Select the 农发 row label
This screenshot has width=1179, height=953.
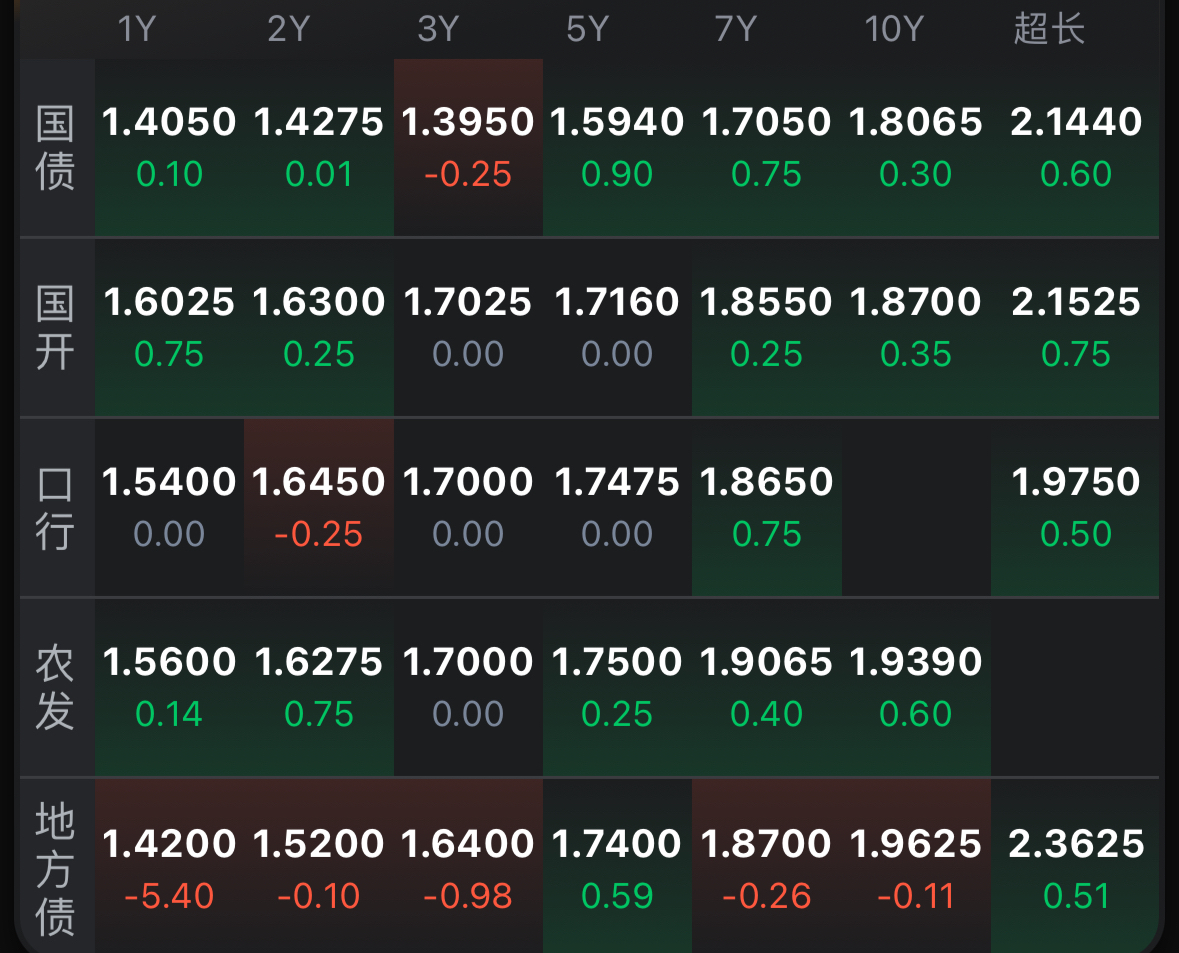pyautogui.click(x=56, y=688)
